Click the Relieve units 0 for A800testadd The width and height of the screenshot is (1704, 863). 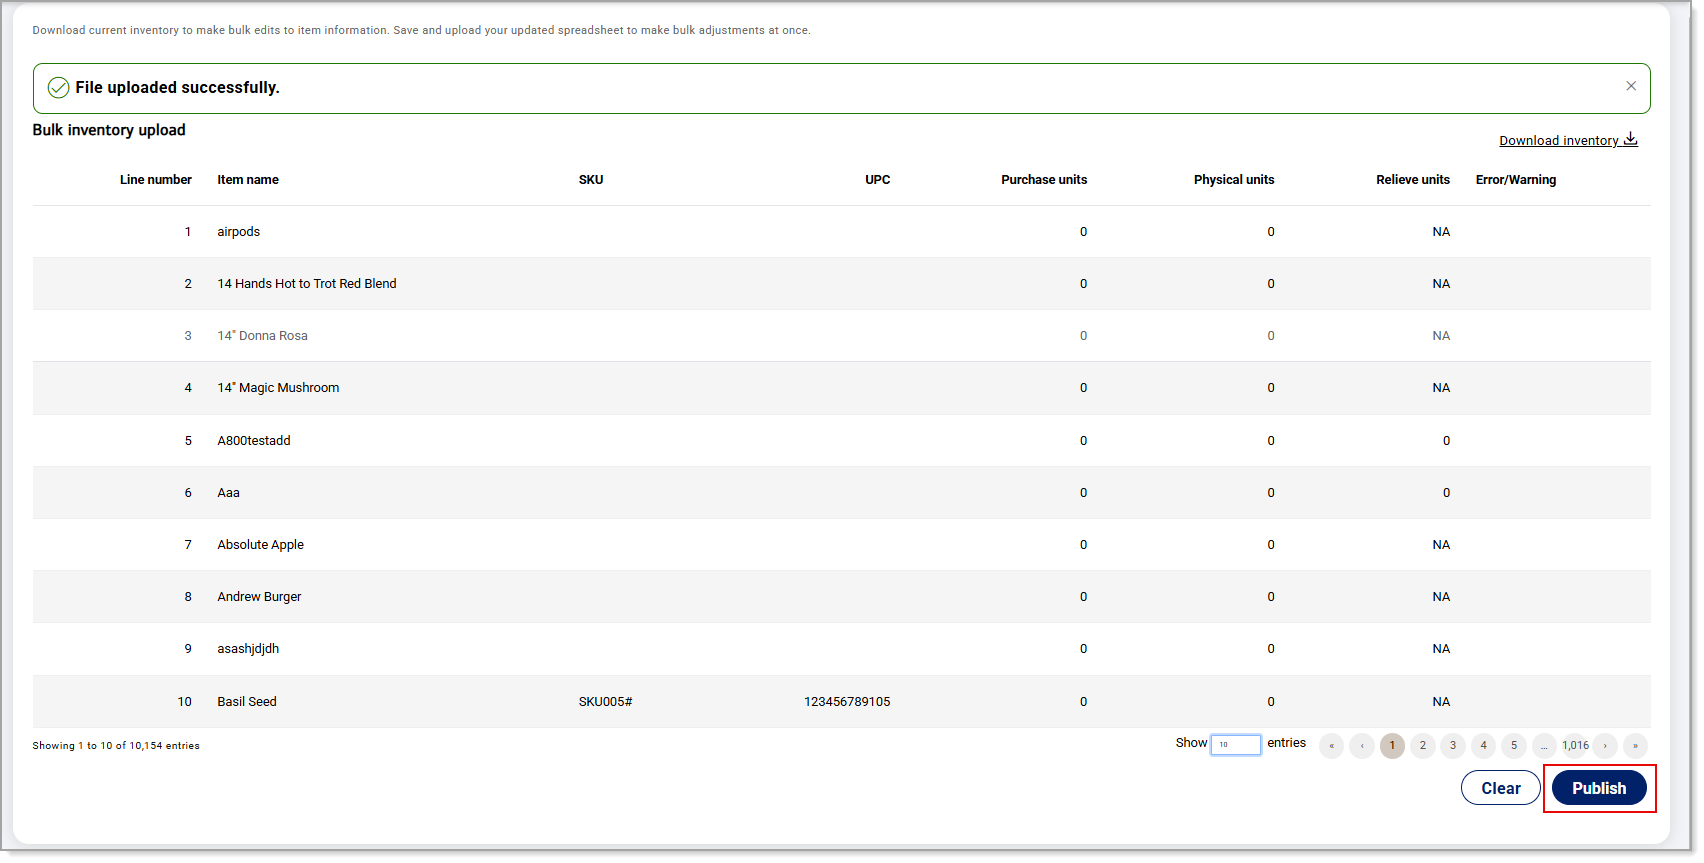[x=1446, y=441]
